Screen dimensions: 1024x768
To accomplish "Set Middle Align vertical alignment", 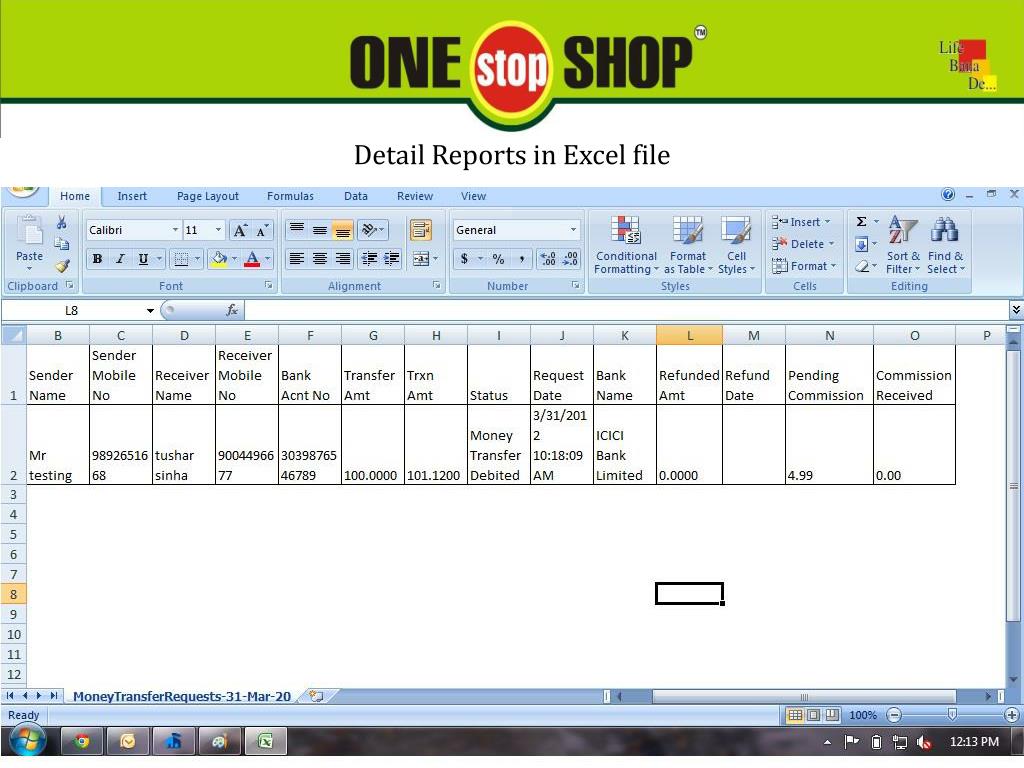I will click(319, 229).
